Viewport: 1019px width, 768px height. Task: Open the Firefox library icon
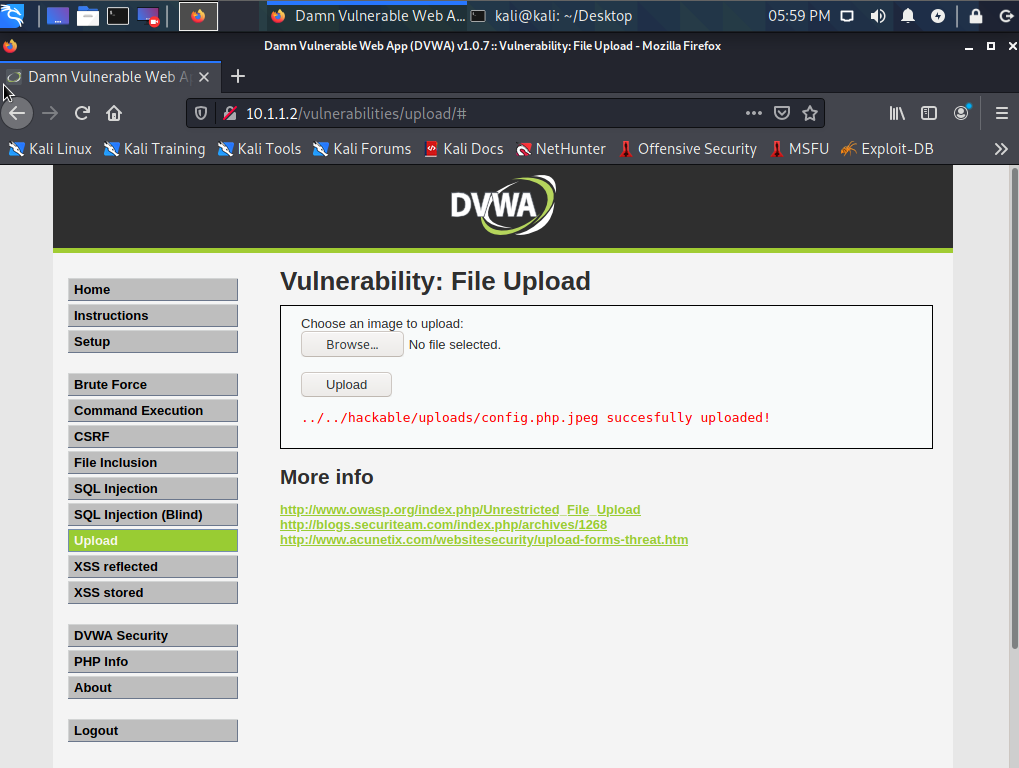897,113
